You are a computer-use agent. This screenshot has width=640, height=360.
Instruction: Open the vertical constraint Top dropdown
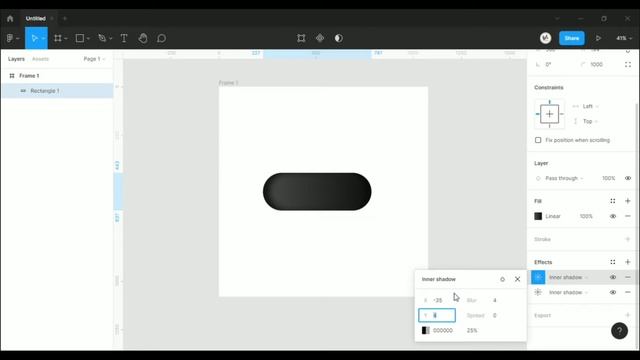tap(590, 121)
